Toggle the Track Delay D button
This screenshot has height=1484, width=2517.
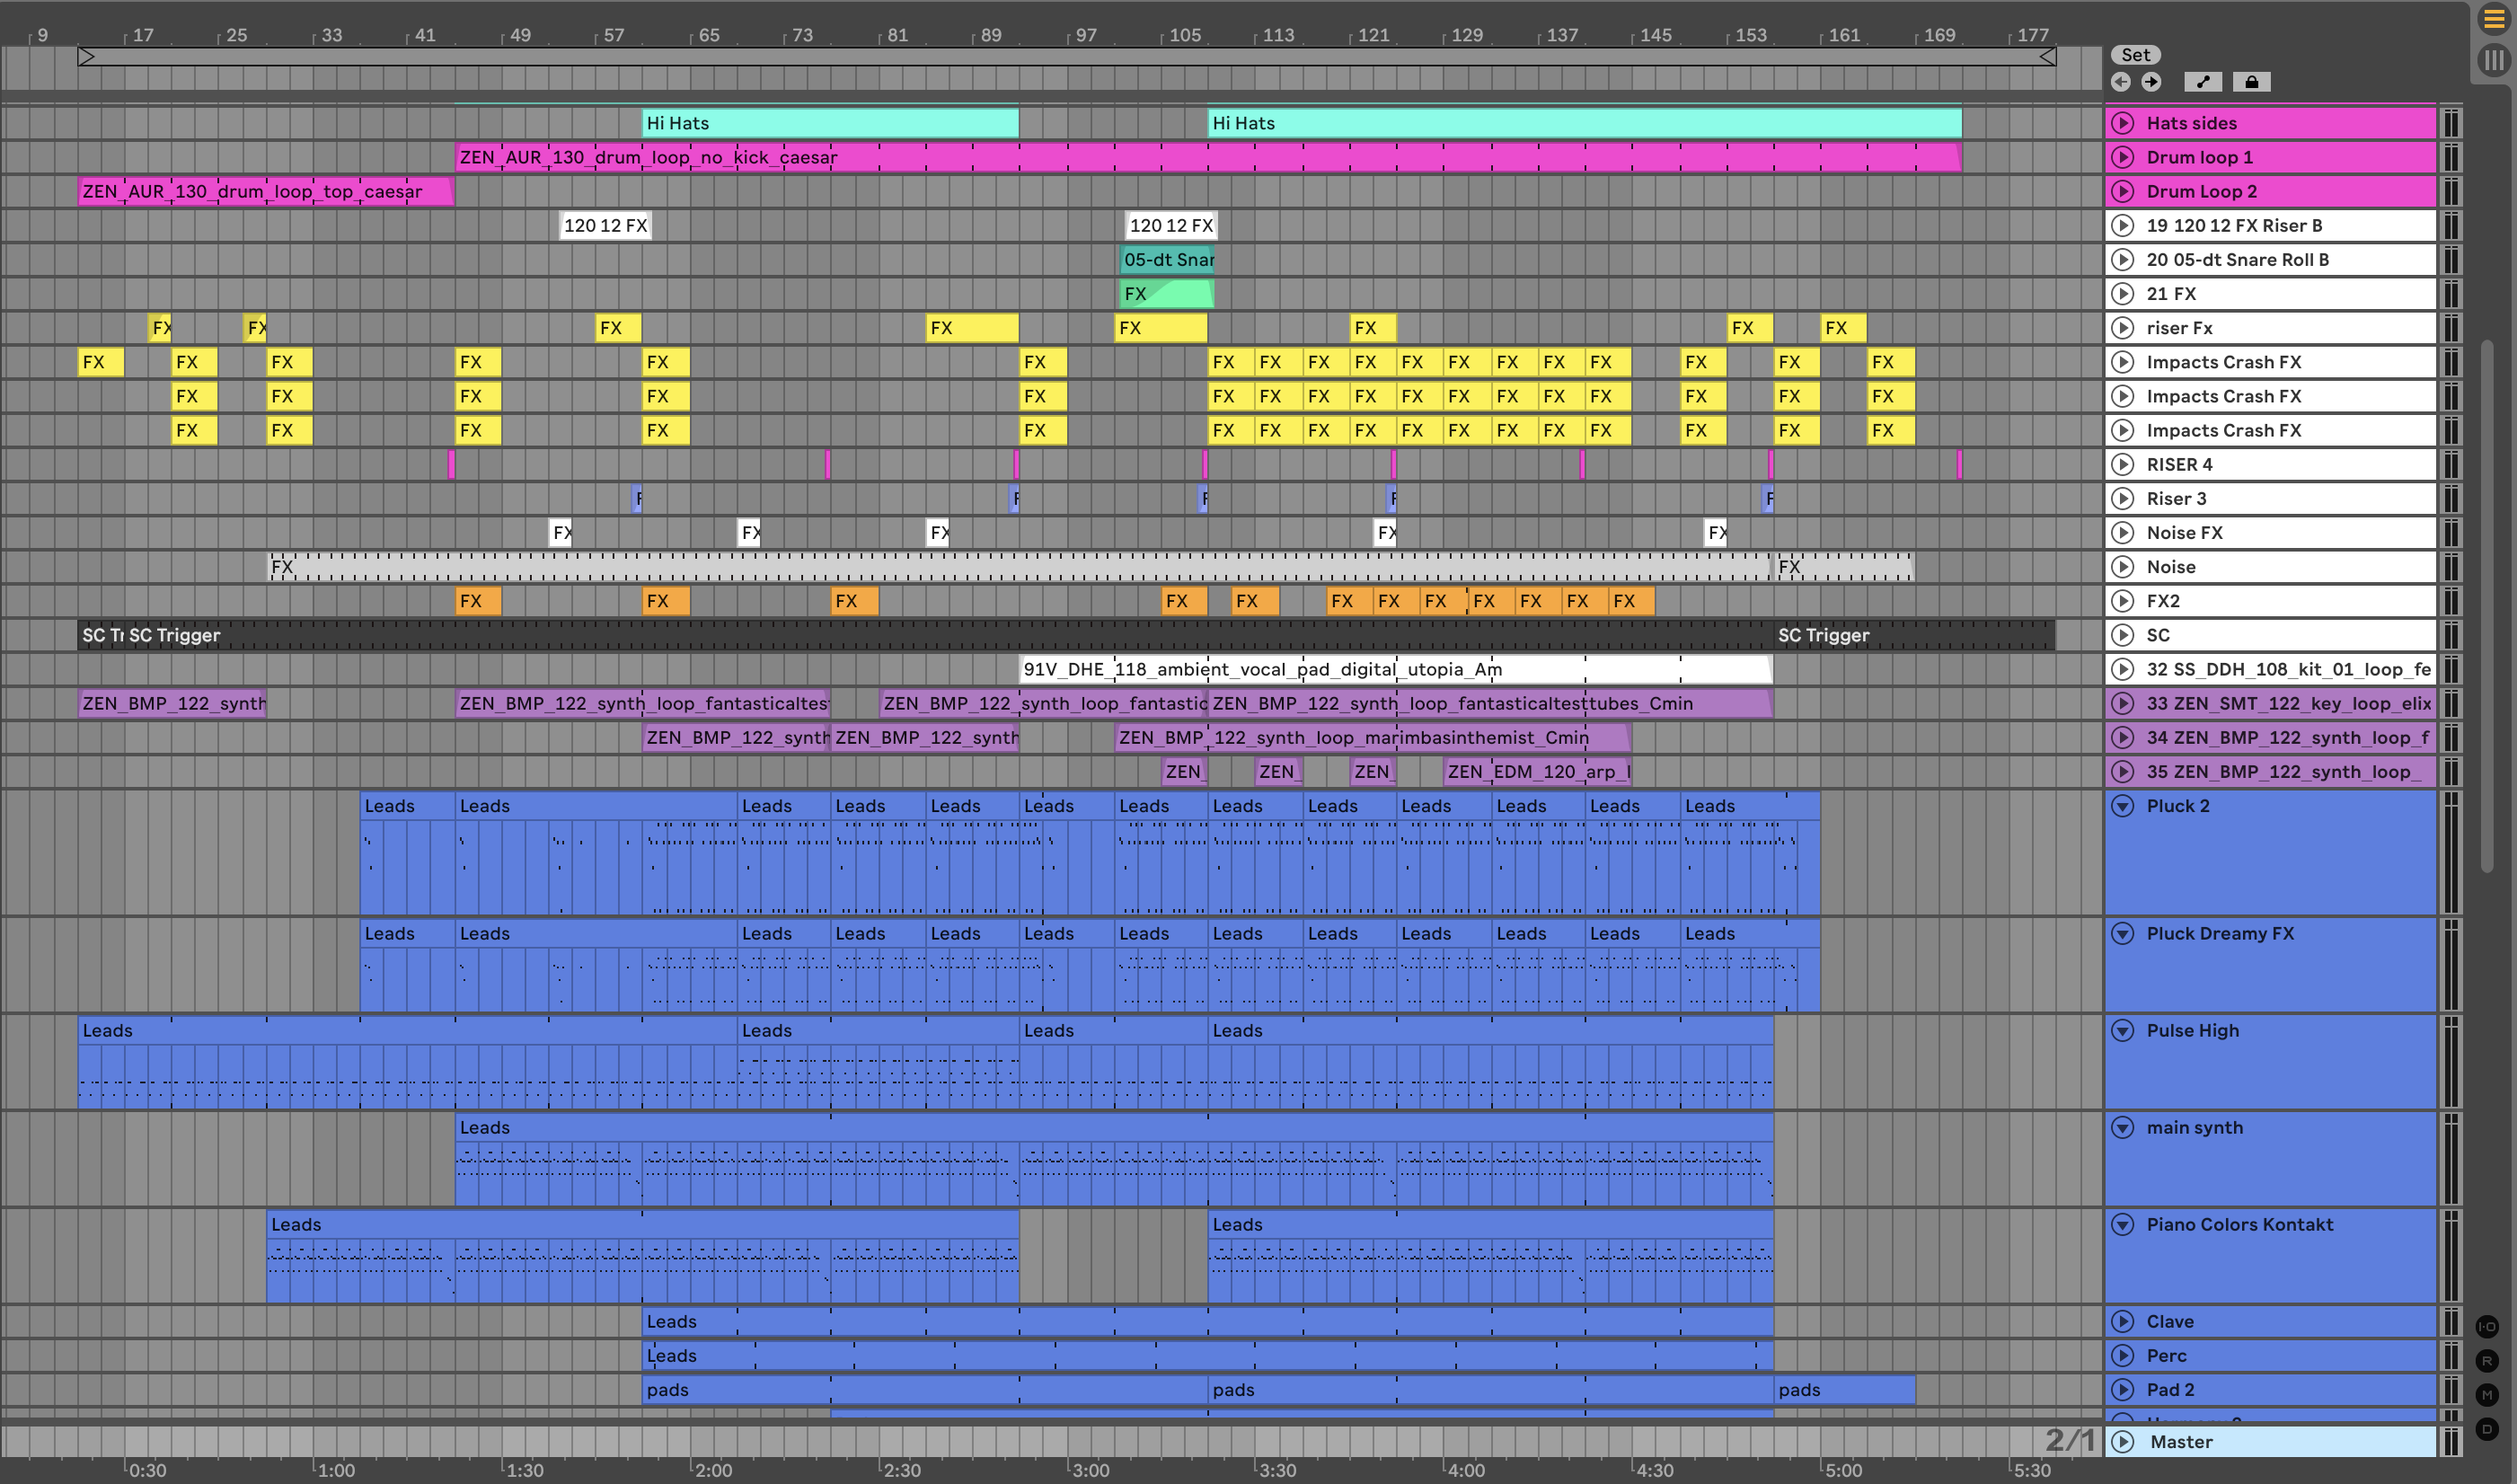coord(2487,1429)
